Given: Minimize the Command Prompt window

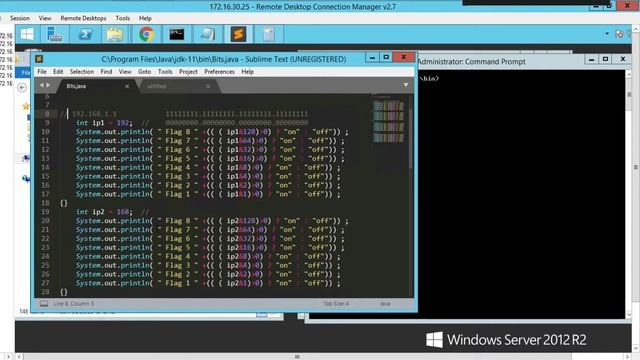Looking at the screenshot, I should (x=591, y=60).
